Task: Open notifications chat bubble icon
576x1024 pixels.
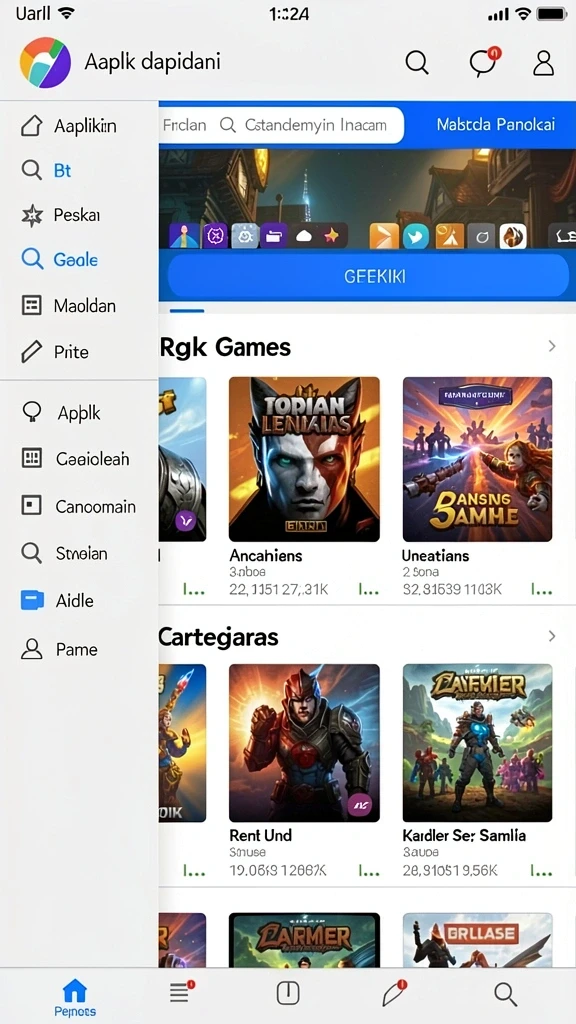Action: point(485,62)
